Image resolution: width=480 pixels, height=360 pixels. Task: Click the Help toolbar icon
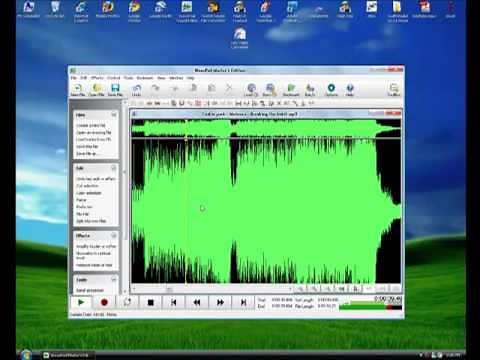(x=350, y=89)
